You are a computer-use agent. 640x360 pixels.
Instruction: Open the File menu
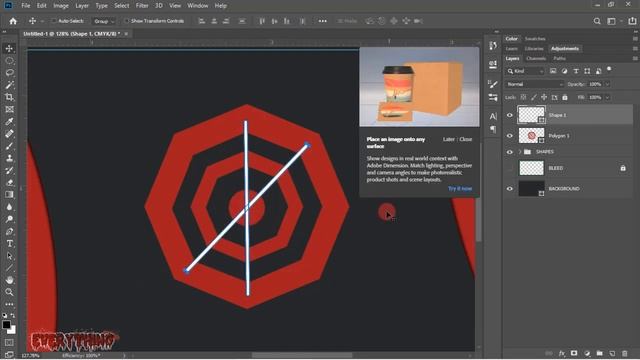[x=26, y=6]
